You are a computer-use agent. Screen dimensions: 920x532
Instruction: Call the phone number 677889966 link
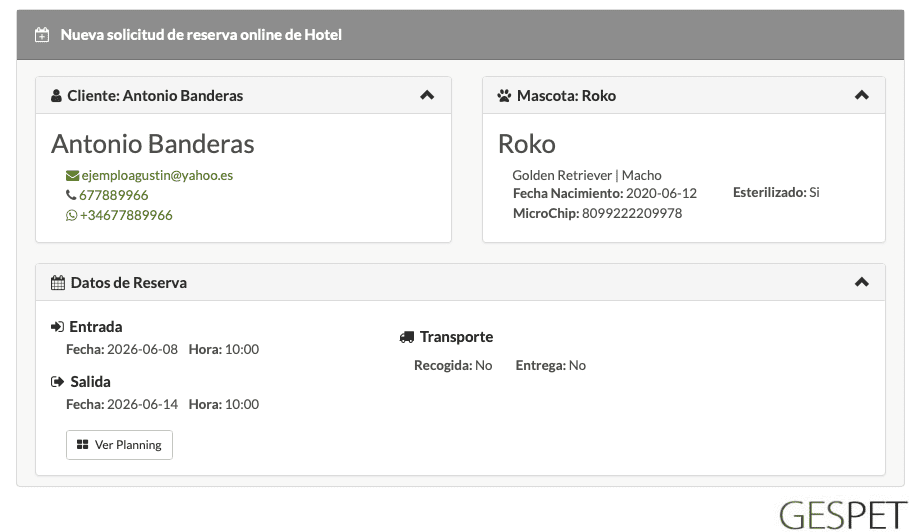click(x=114, y=195)
